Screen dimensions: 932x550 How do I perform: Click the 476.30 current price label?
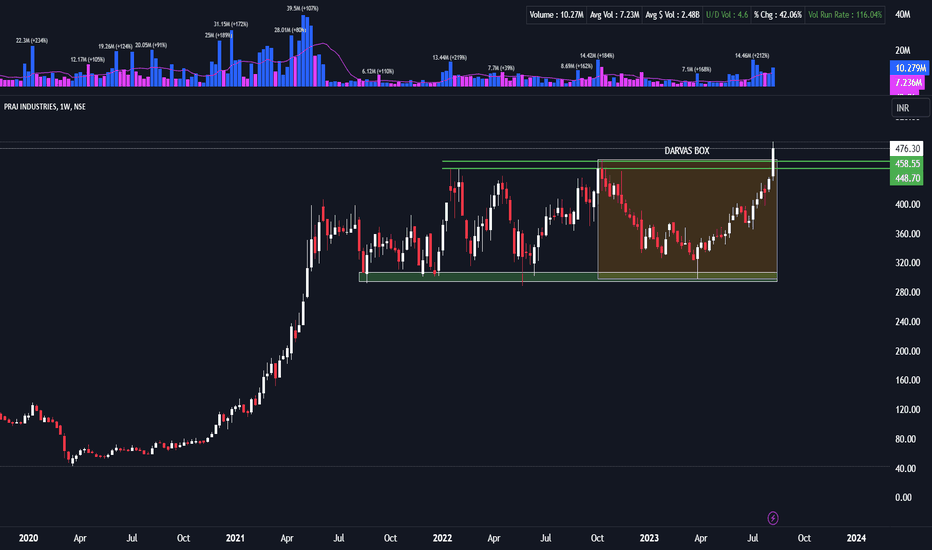point(906,149)
